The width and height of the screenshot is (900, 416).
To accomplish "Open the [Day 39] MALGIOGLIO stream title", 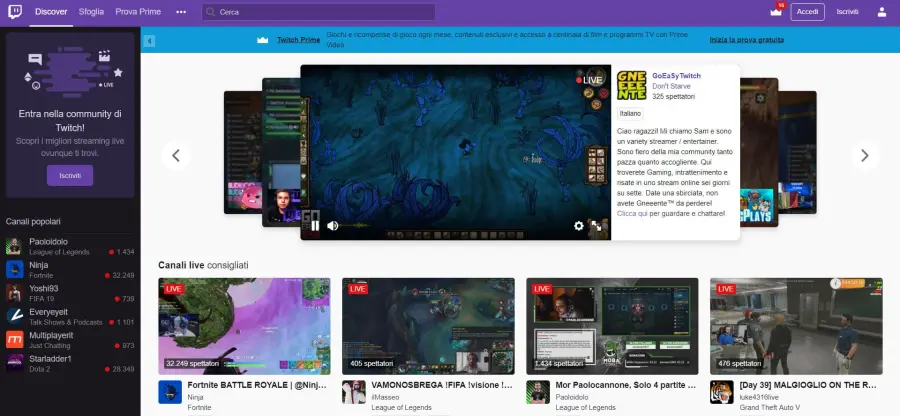I will (x=808, y=386).
